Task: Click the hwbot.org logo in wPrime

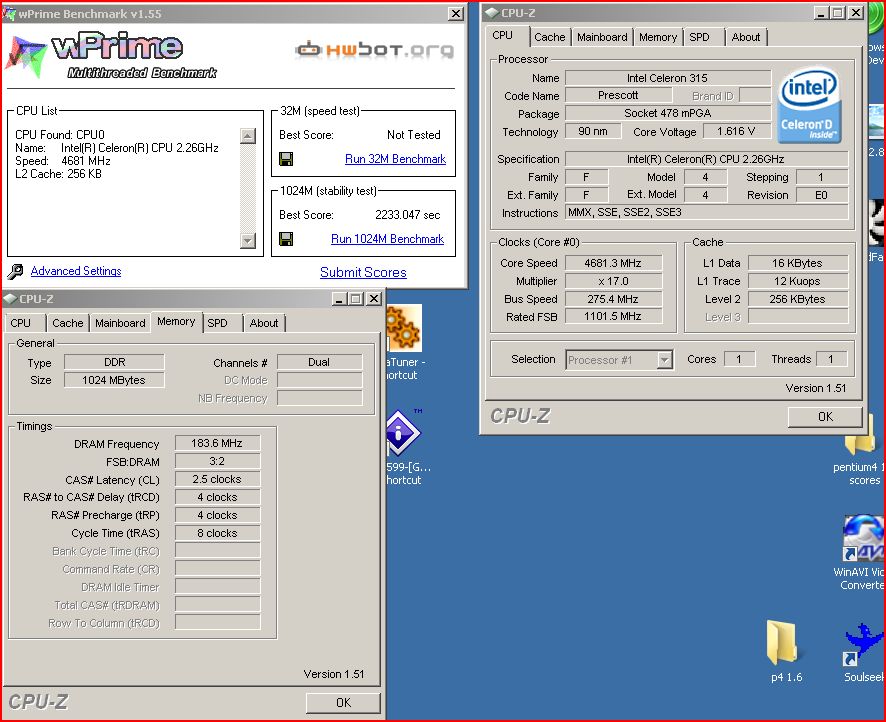Action: (375, 50)
